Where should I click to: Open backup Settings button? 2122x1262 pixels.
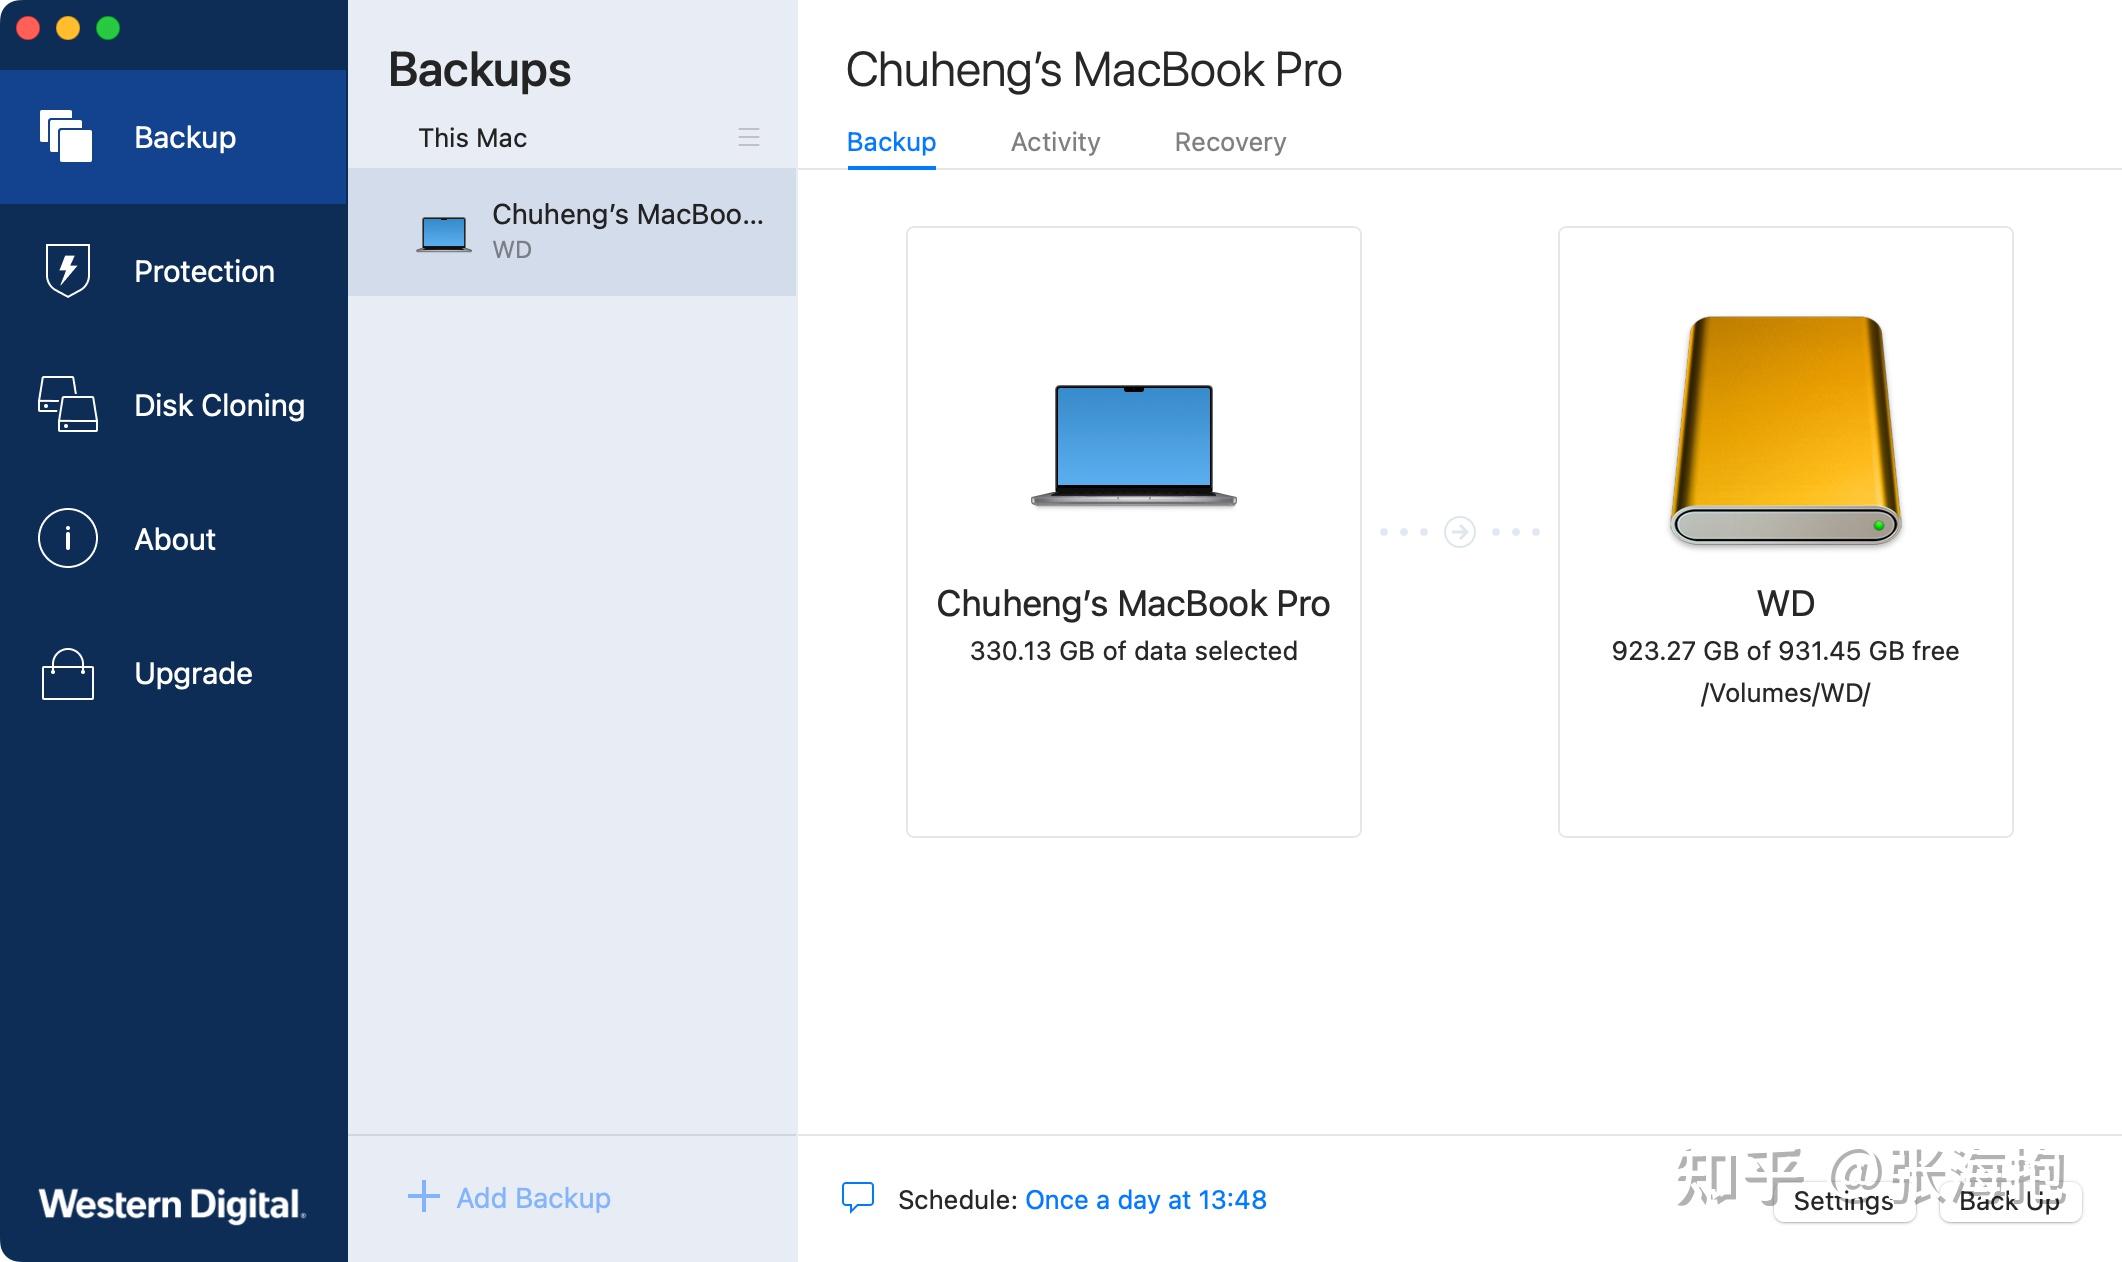pyautogui.click(x=1843, y=1201)
